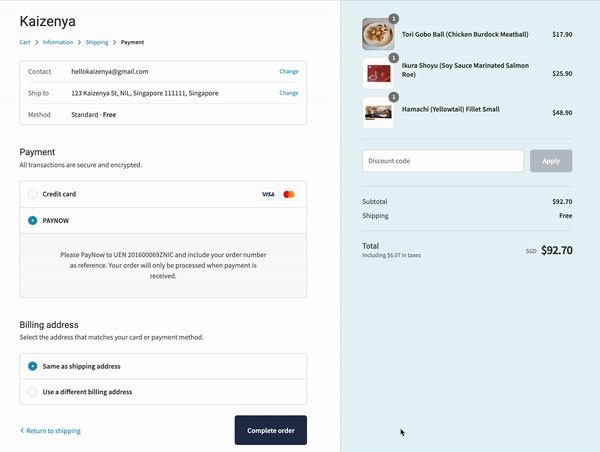Choose Use a different billing address
Screen dimensions: 600x452
[x=33, y=392]
